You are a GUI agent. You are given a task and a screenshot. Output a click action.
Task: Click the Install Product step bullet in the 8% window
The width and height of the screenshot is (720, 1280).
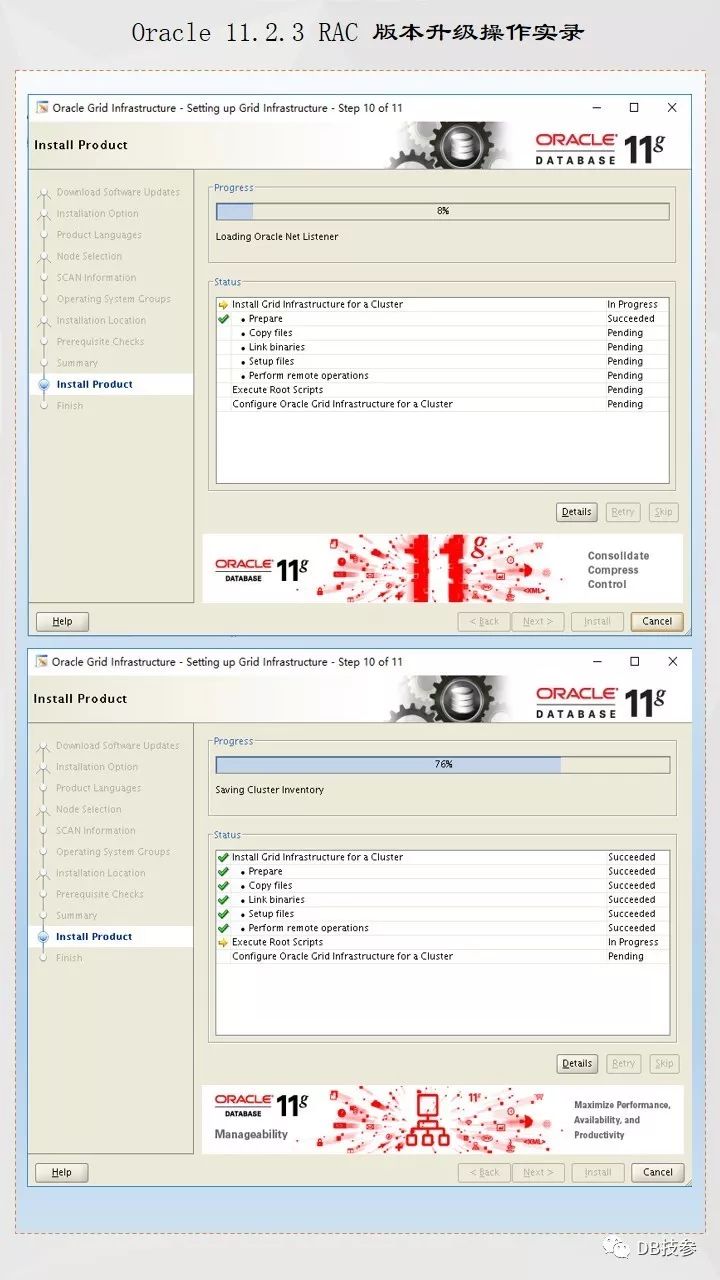click(x=44, y=385)
